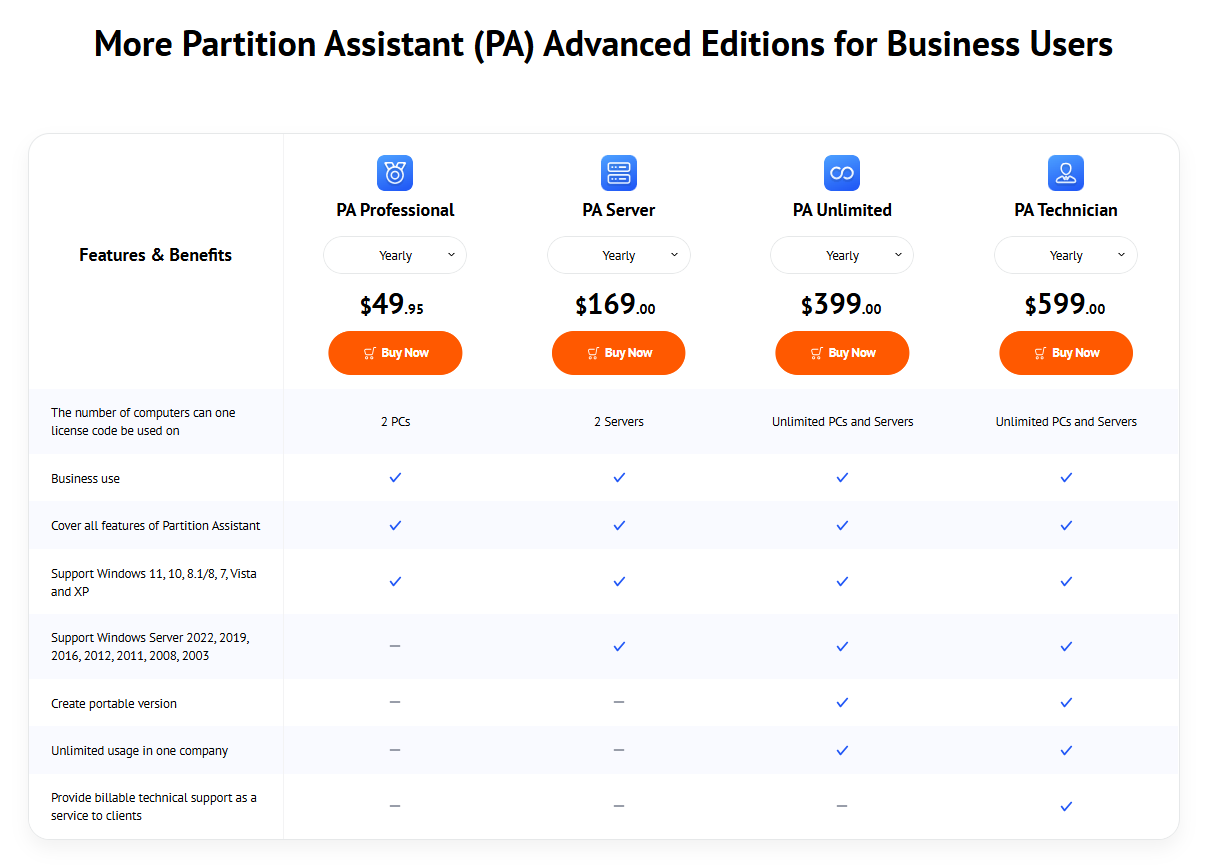Buy PA Unlimited for $399.00
1214x865 pixels.
click(x=842, y=353)
